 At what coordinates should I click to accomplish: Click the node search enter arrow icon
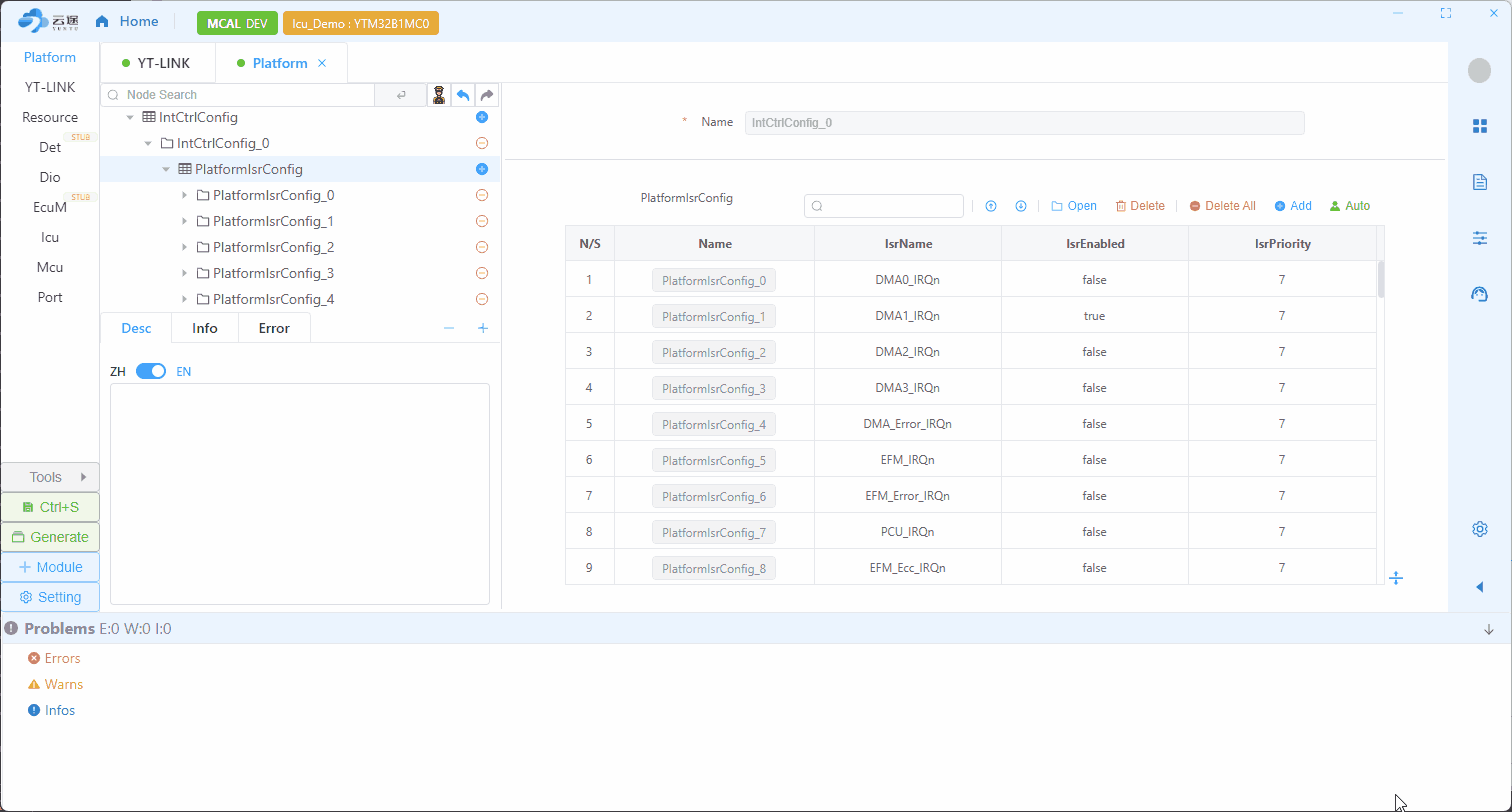401,95
